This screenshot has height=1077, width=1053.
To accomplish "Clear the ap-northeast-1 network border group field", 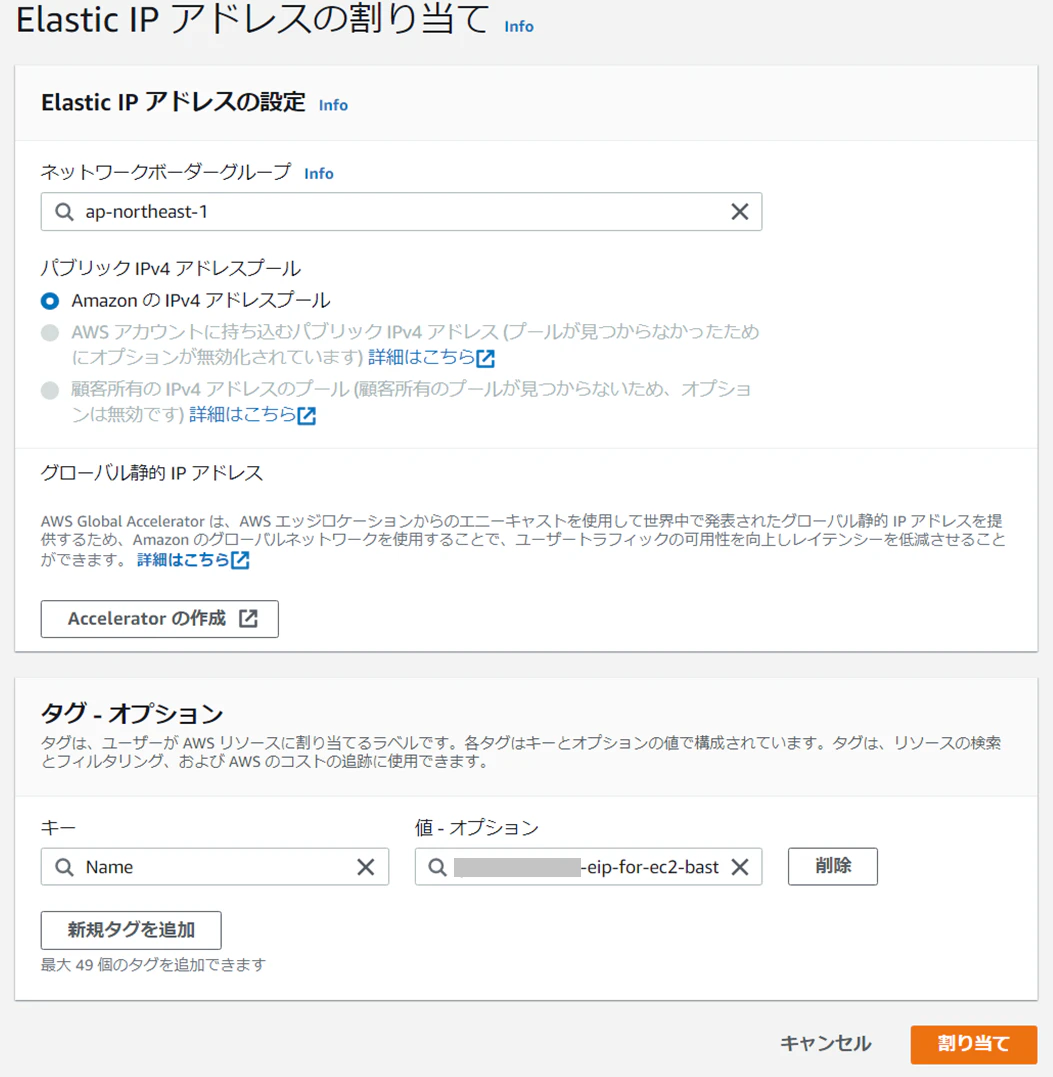I will pos(740,212).
